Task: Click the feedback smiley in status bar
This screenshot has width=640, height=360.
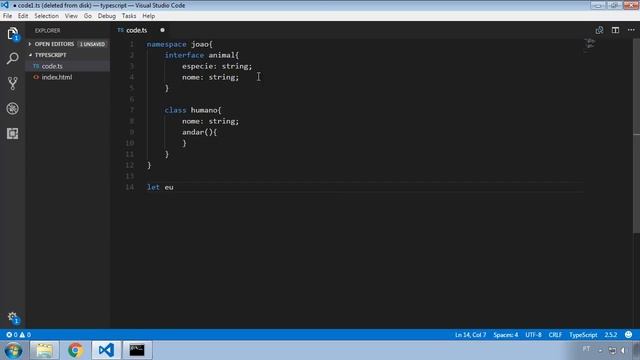Action: [629, 335]
